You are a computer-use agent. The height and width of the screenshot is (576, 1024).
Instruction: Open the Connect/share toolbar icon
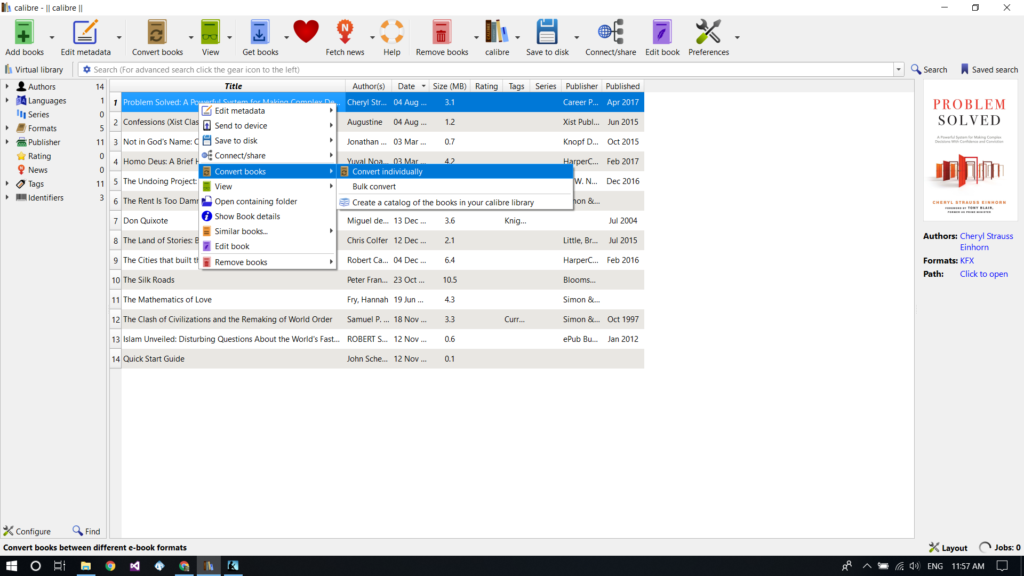[x=611, y=33]
